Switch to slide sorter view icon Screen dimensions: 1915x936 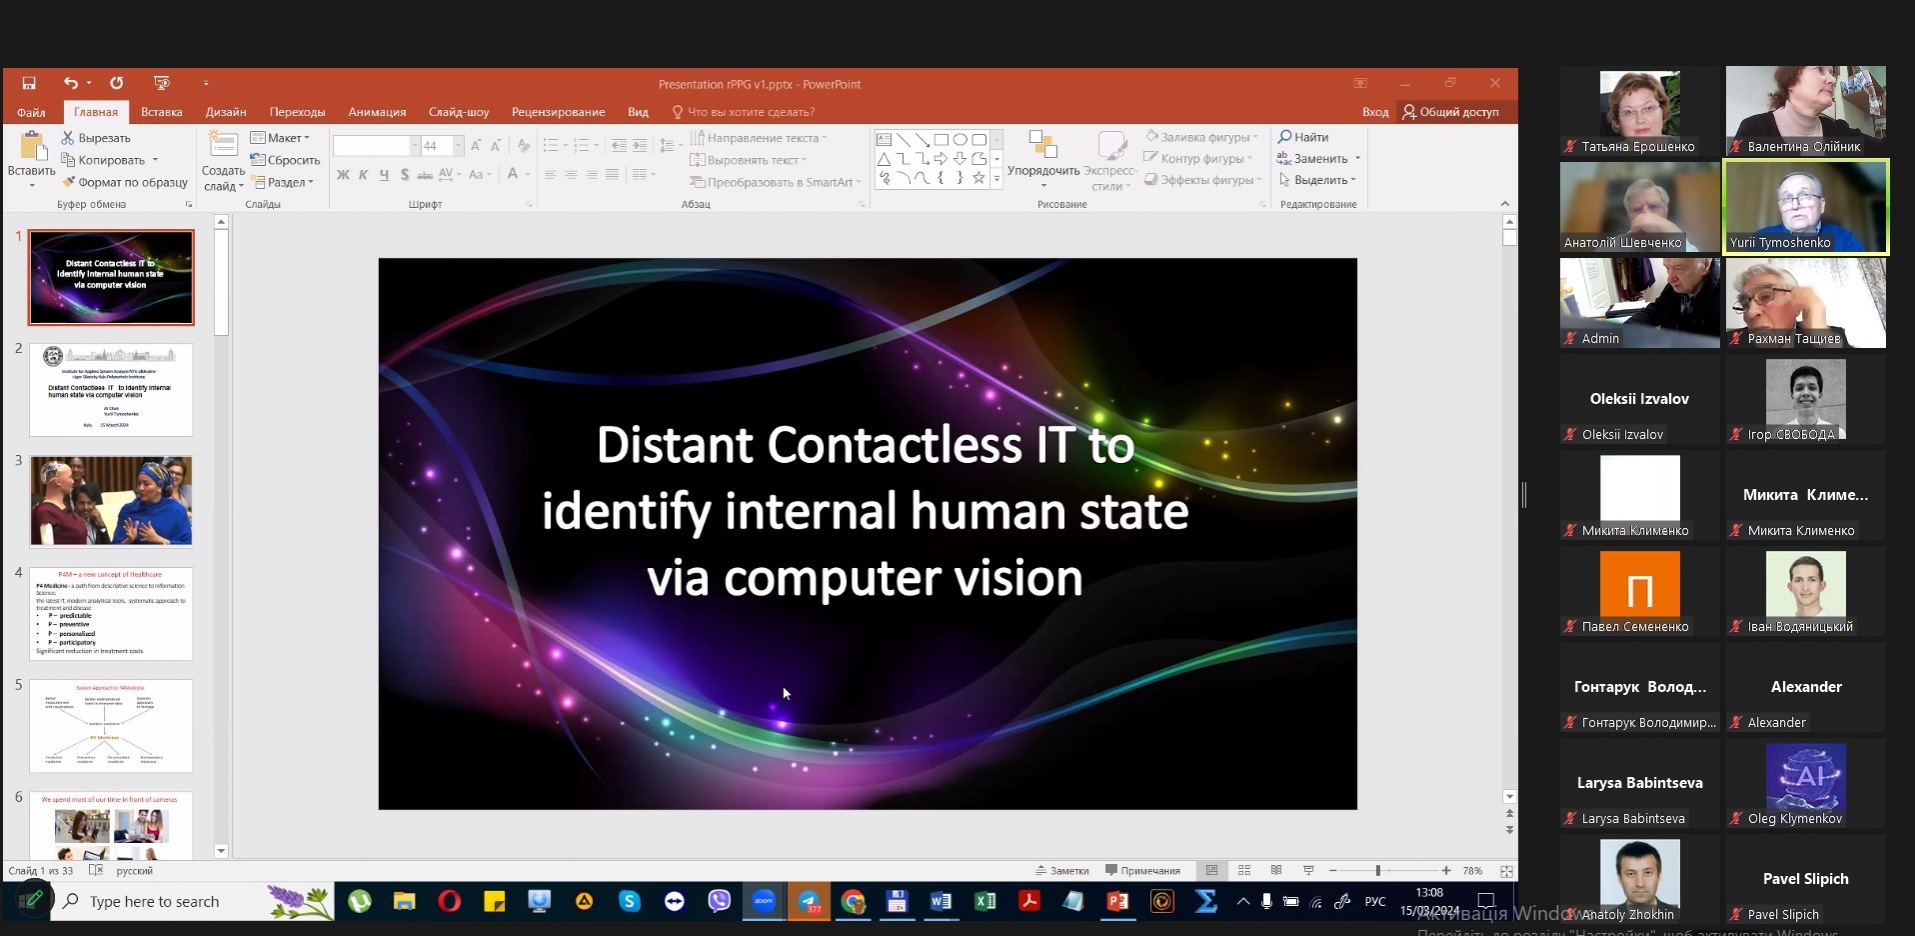pos(1244,871)
